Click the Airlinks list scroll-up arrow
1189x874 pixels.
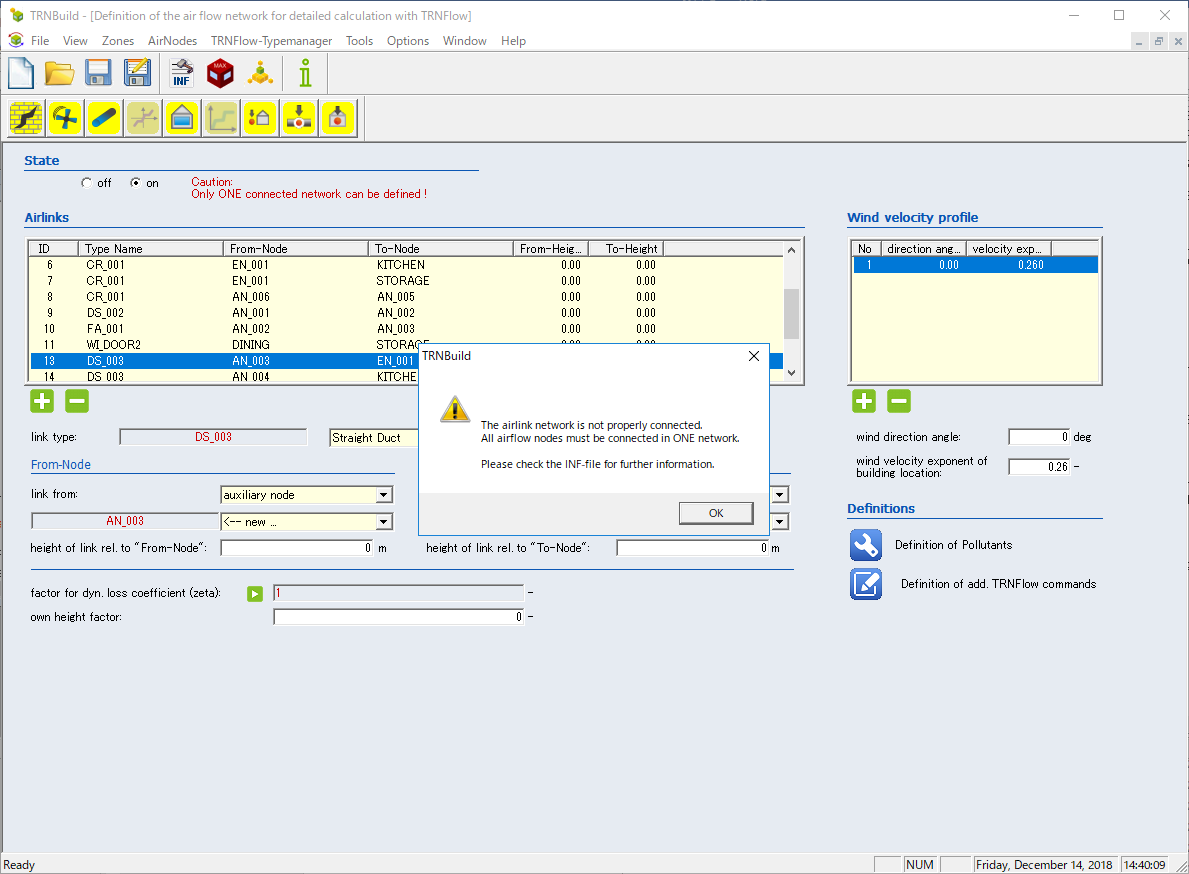pyautogui.click(x=791, y=249)
